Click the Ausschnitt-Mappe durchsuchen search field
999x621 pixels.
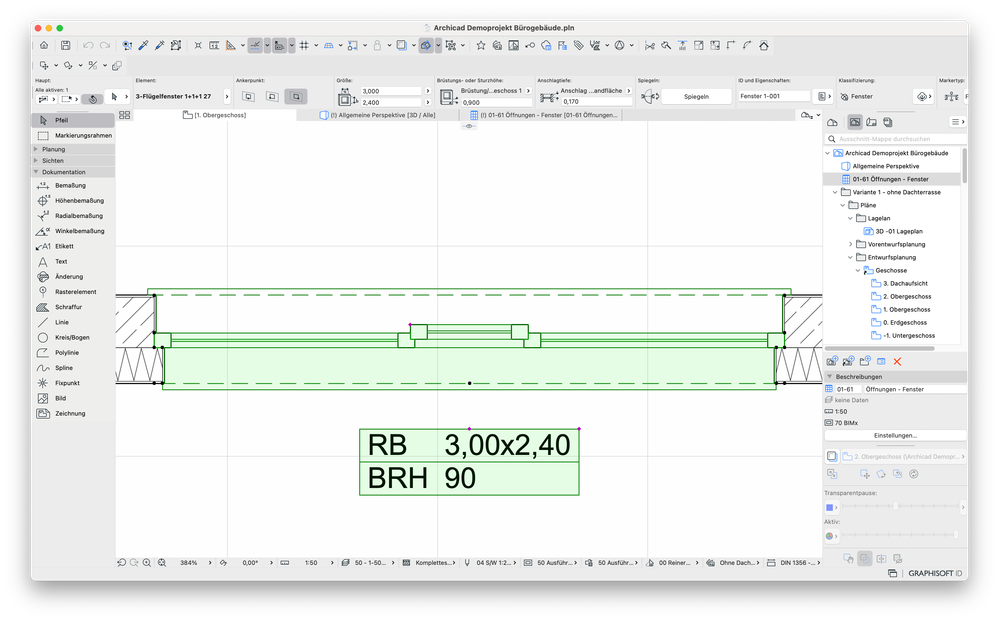(896, 139)
